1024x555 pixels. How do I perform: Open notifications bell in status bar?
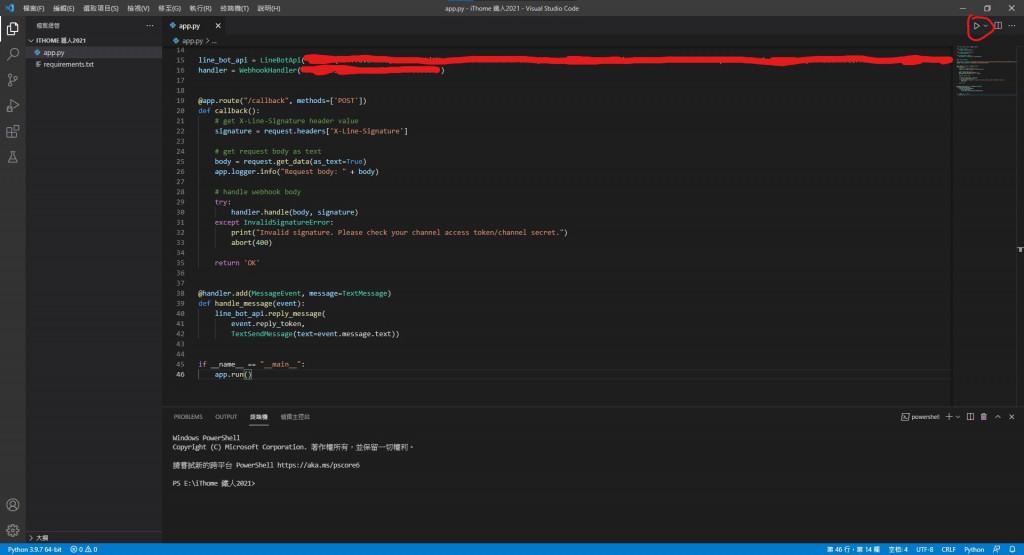click(x=1012, y=549)
